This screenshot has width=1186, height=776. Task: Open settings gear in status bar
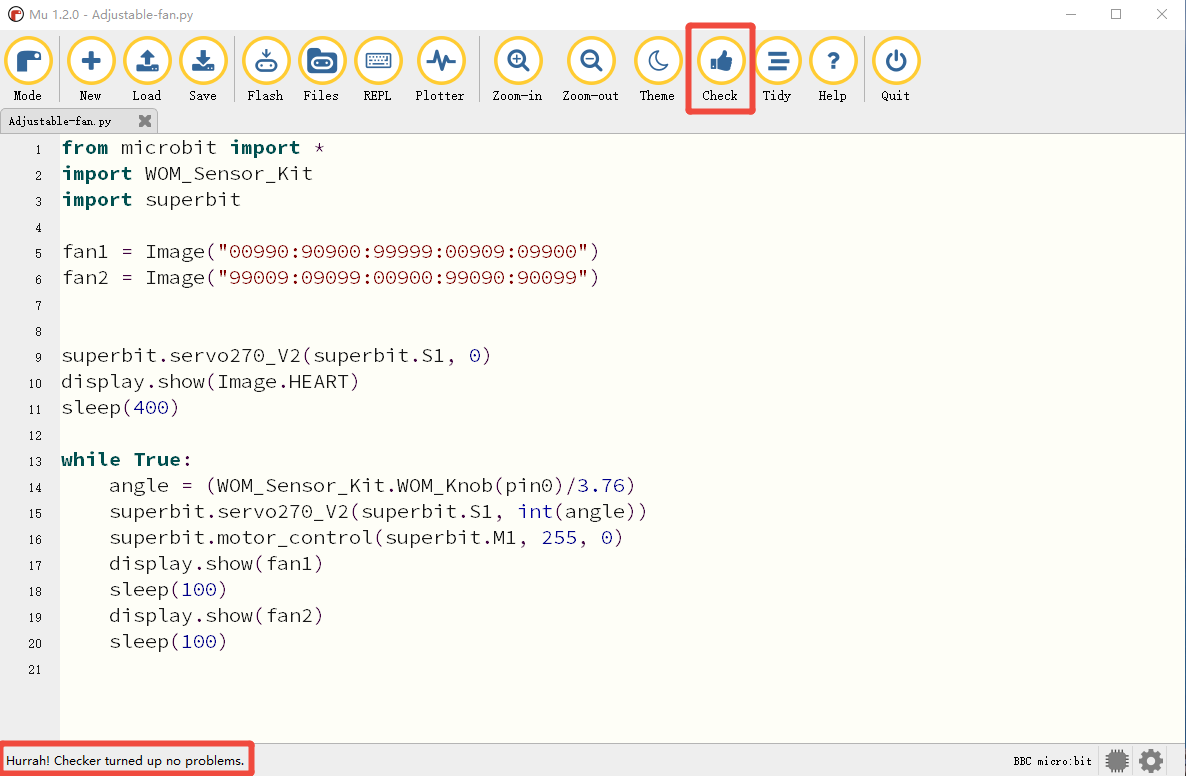coord(1151,760)
